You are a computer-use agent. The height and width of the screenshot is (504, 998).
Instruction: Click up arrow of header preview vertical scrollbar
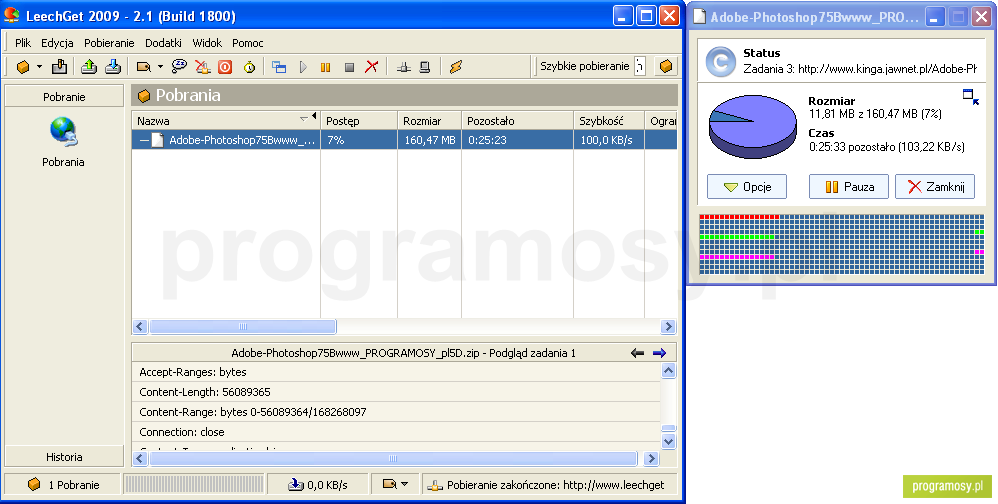[668, 370]
